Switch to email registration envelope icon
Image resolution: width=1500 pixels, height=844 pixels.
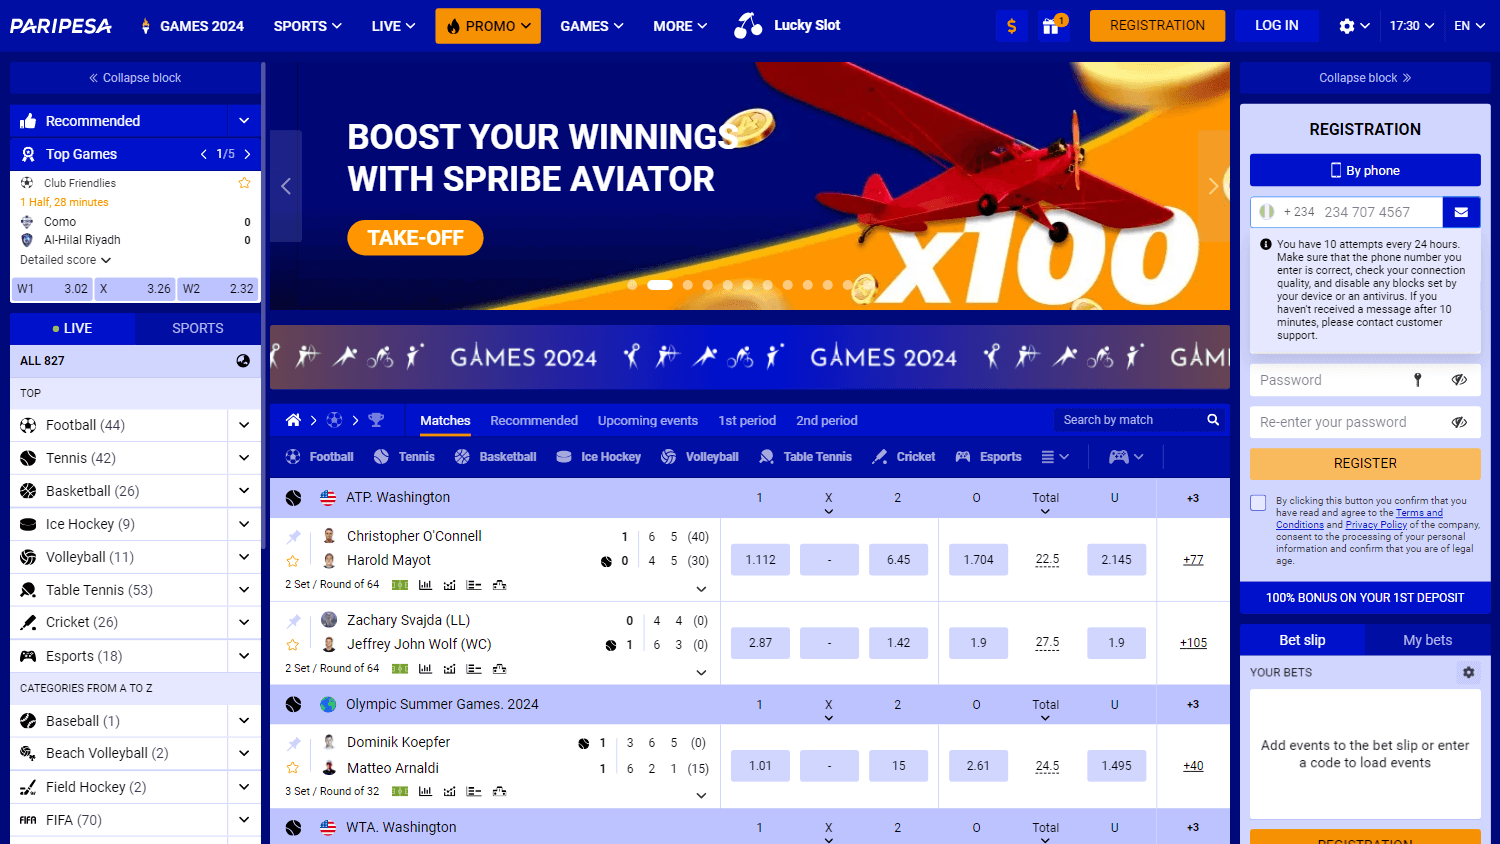pyautogui.click(x=1461, y=212)
